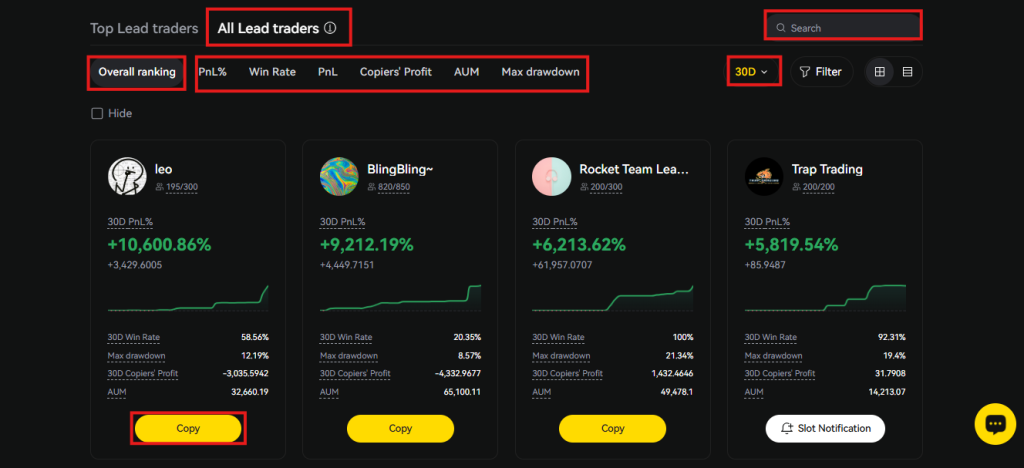Click Copy button for BlingBling~
The height and width of the screenshot is (468, 1024).
click(400, 429)
